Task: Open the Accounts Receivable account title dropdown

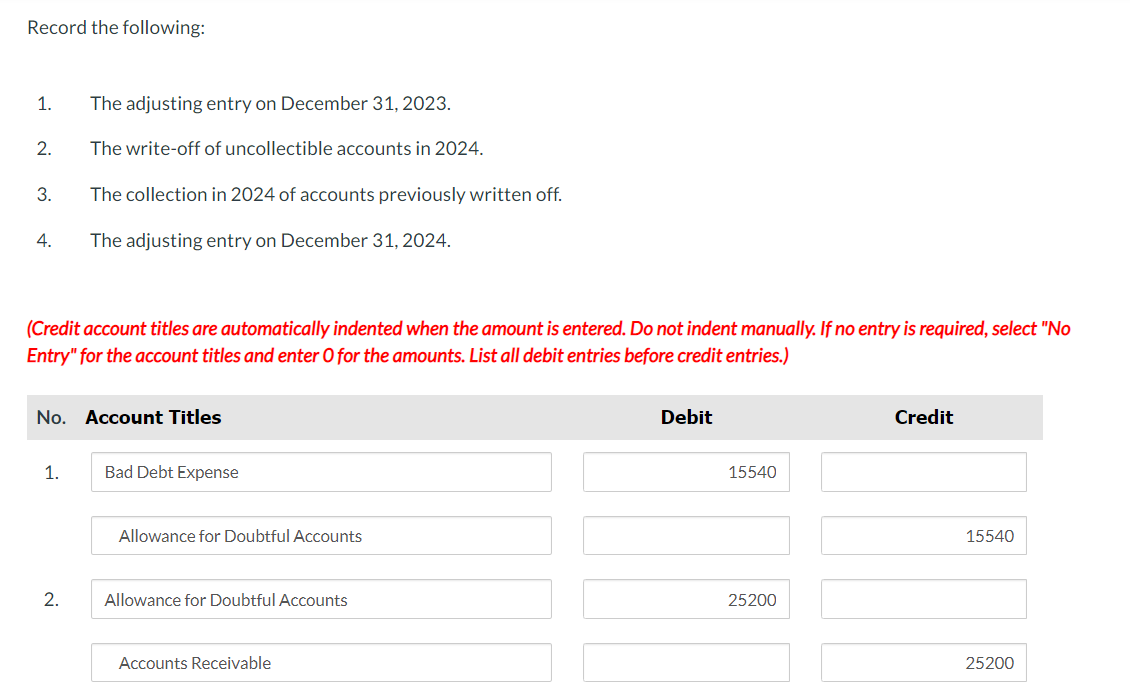Action: 320,662
